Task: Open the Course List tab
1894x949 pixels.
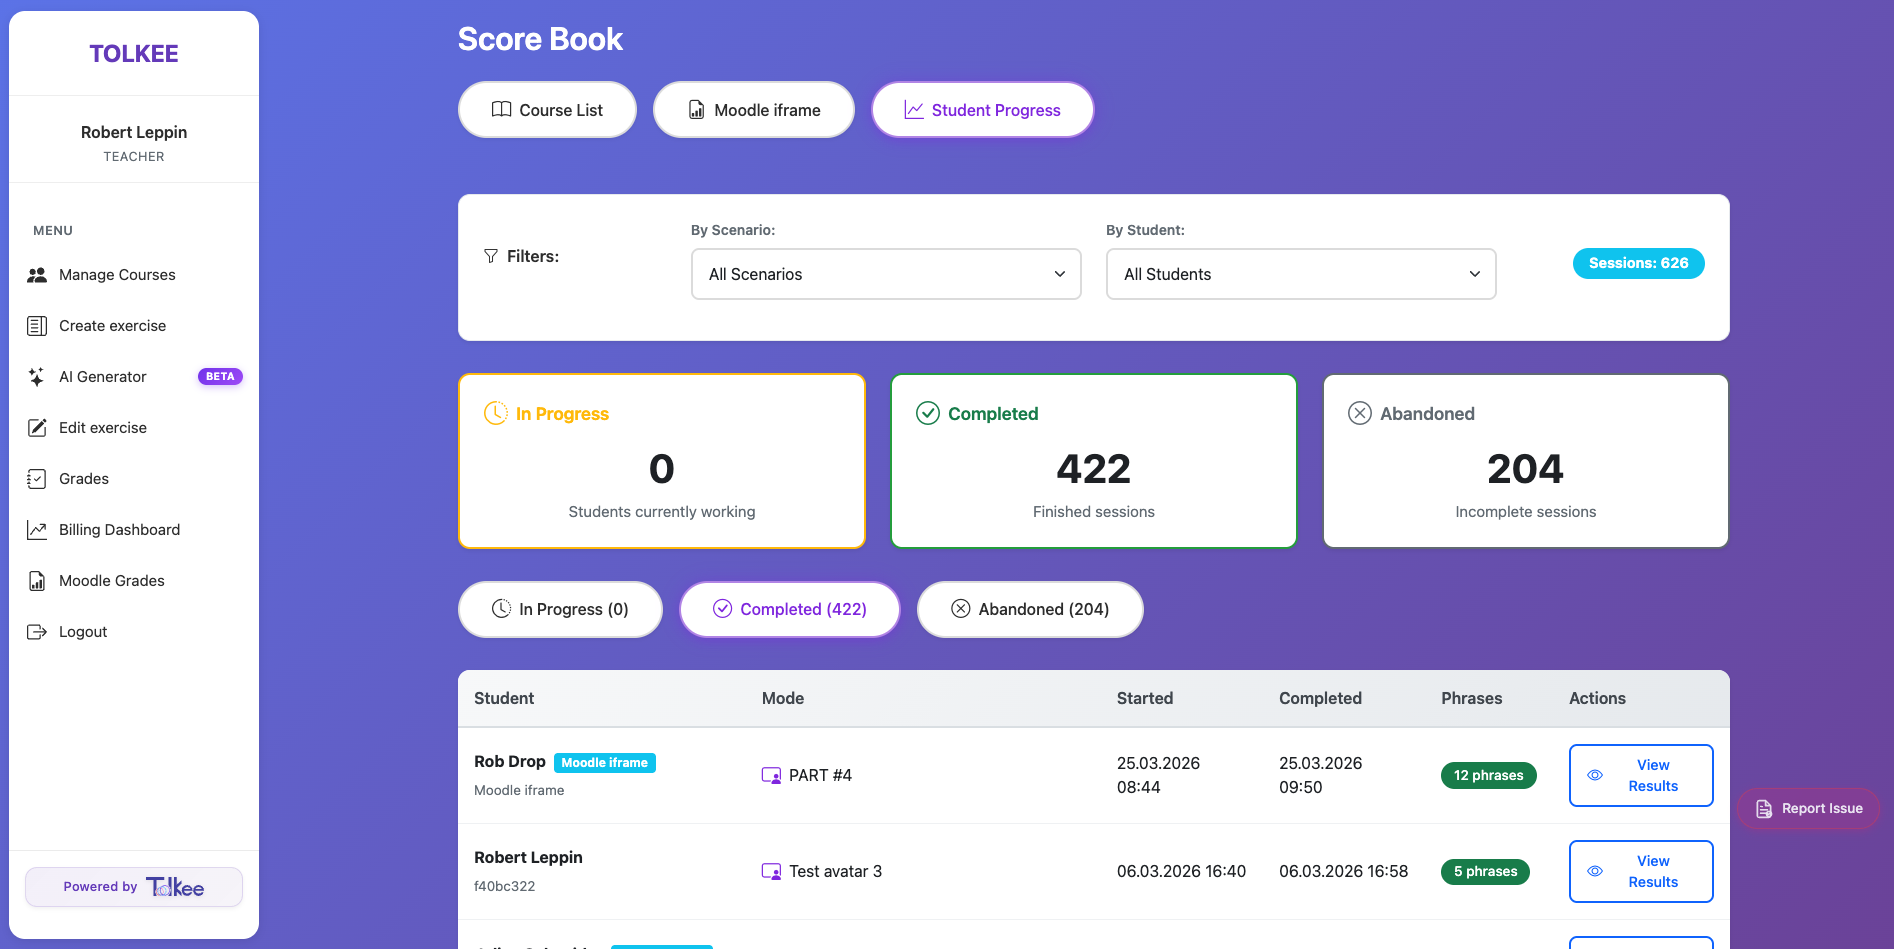Action: [547, 110]
